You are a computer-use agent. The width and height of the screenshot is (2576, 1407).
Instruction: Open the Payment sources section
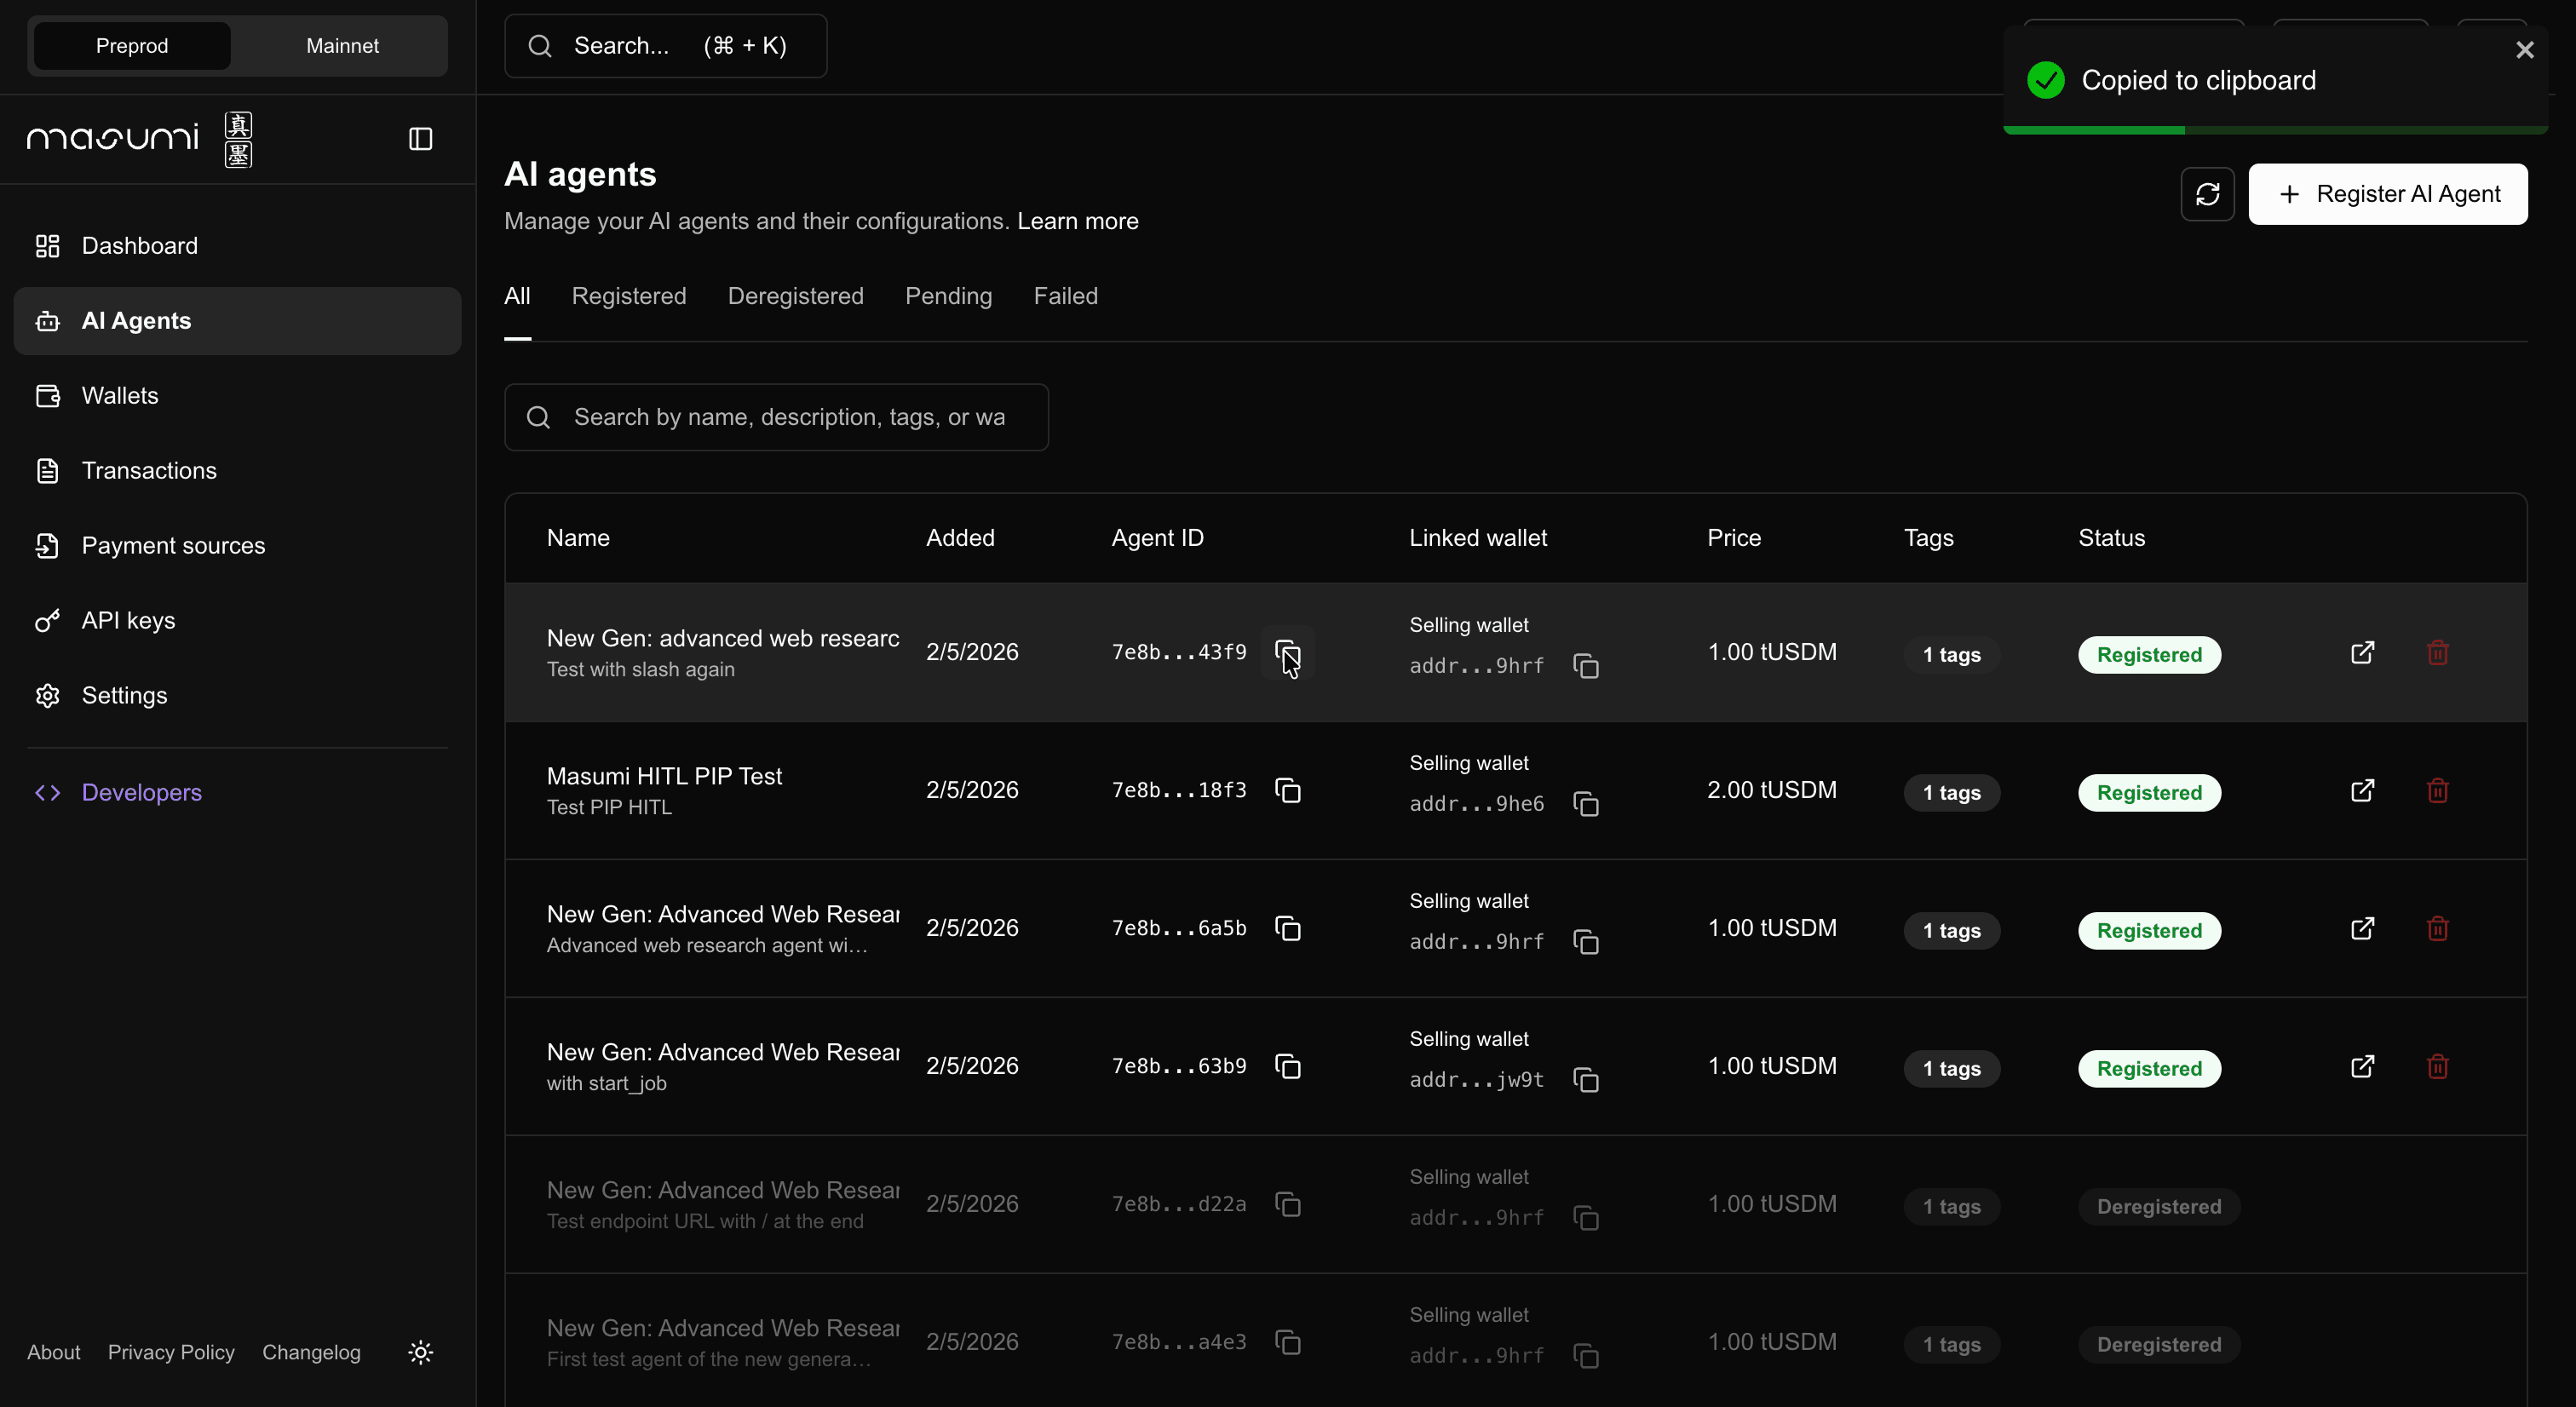click(x=172, y=545)
